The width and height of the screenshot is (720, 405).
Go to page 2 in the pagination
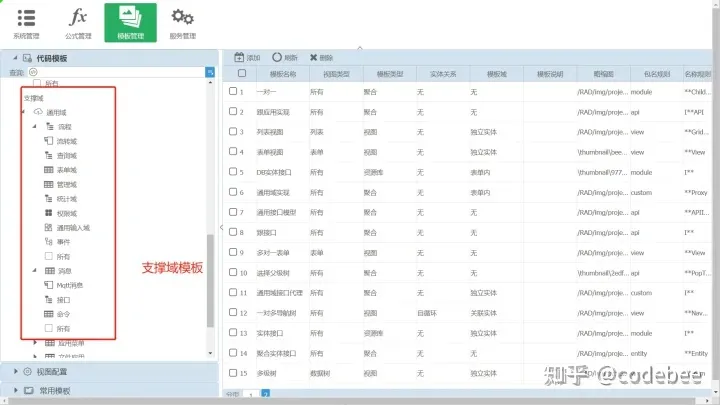point(265,394)
